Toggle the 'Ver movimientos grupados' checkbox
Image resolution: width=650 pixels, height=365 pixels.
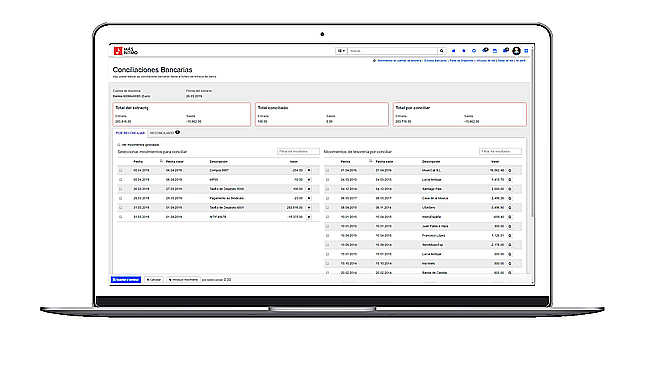click(119, 145)
